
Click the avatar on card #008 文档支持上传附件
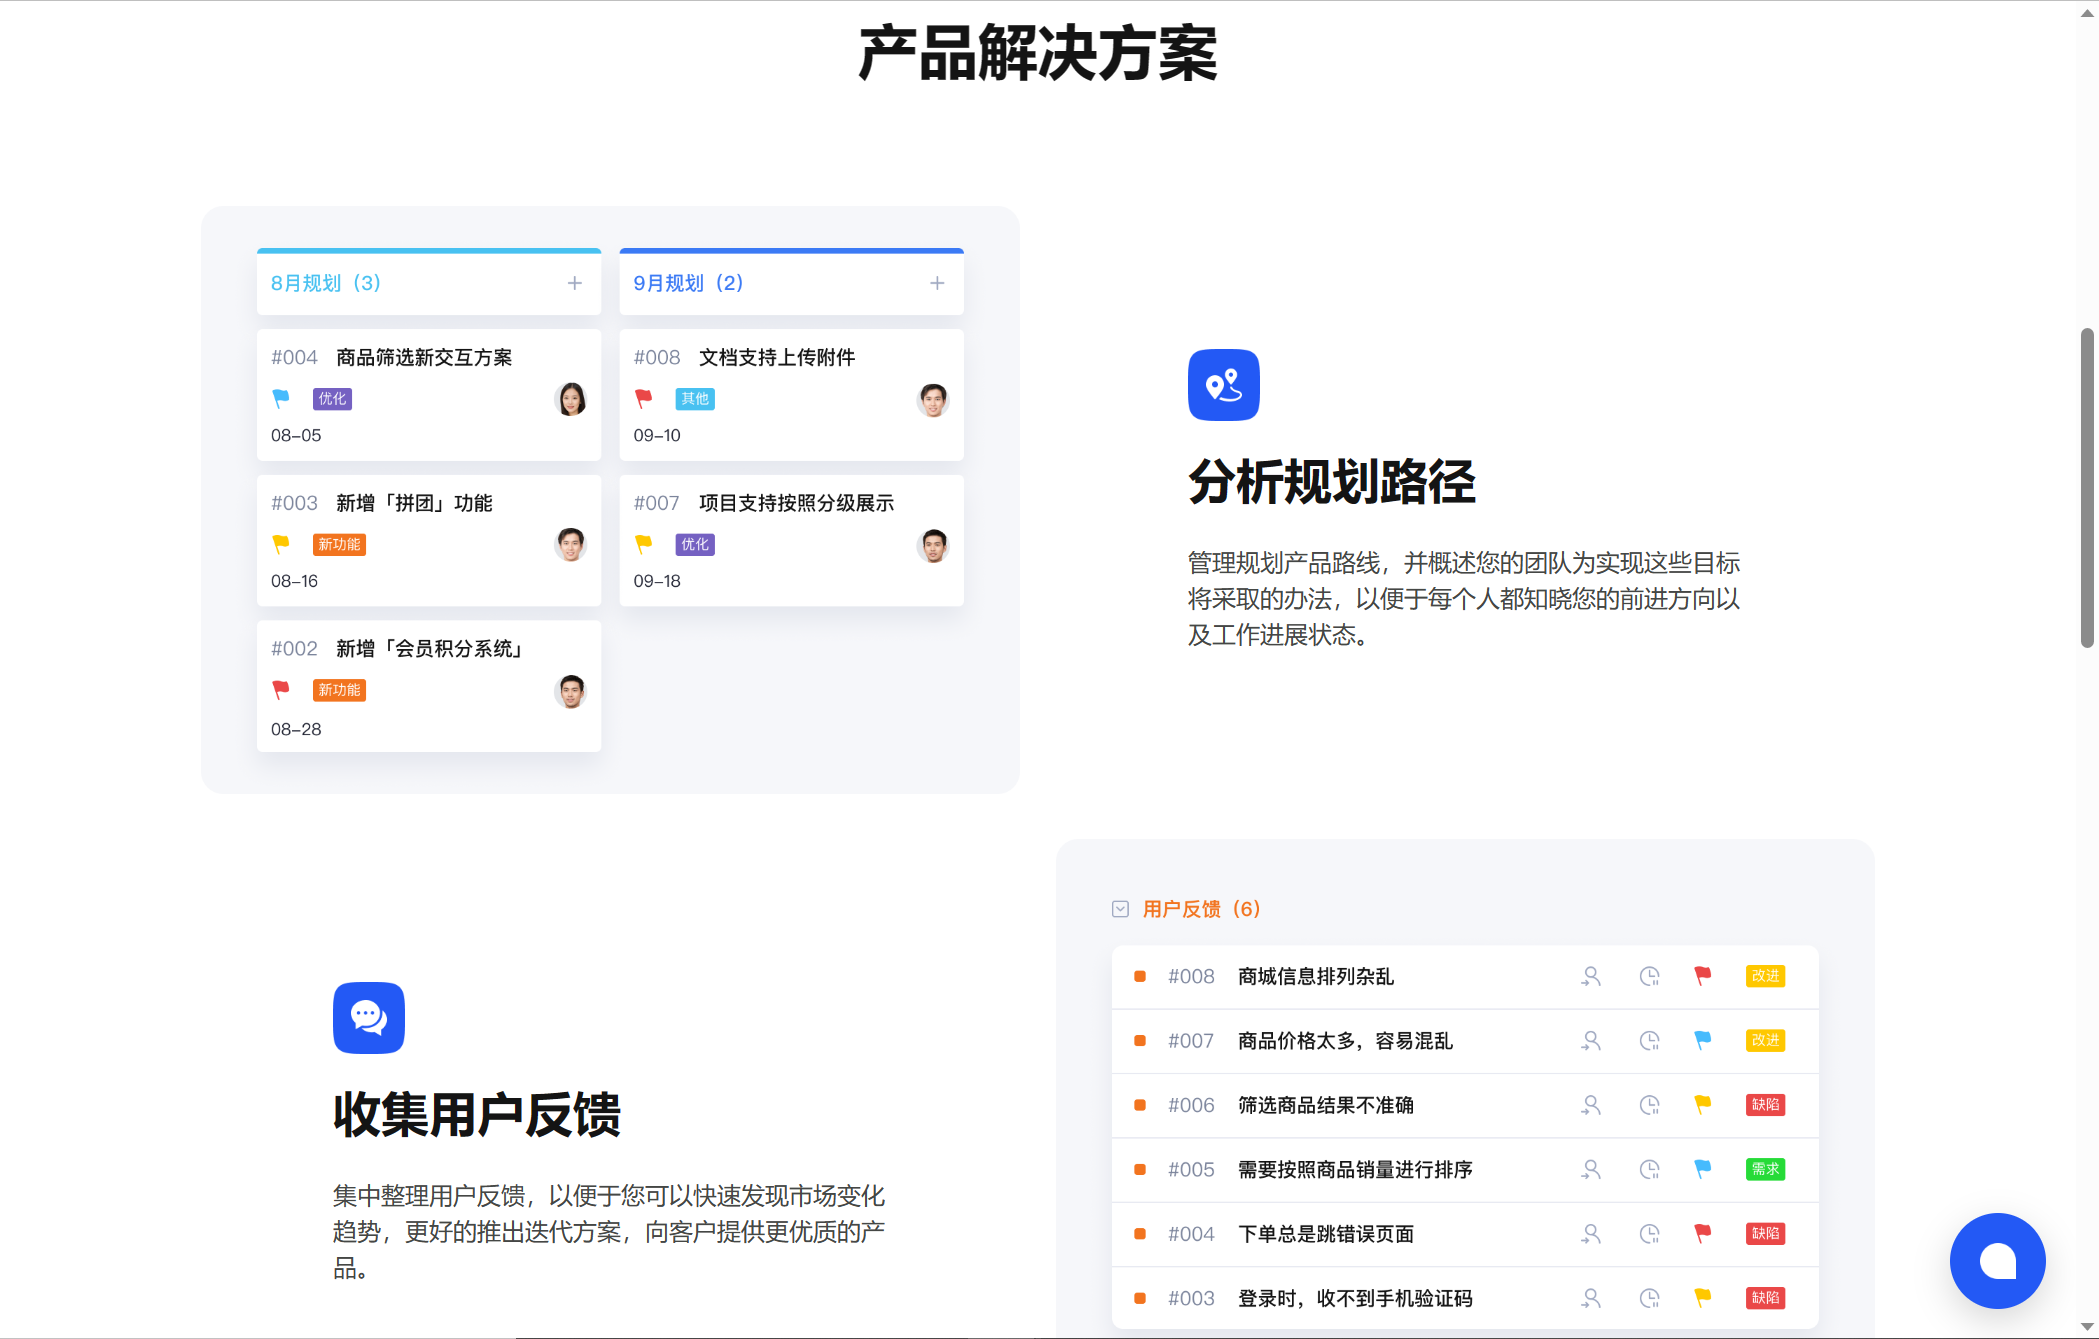(932, 399)
